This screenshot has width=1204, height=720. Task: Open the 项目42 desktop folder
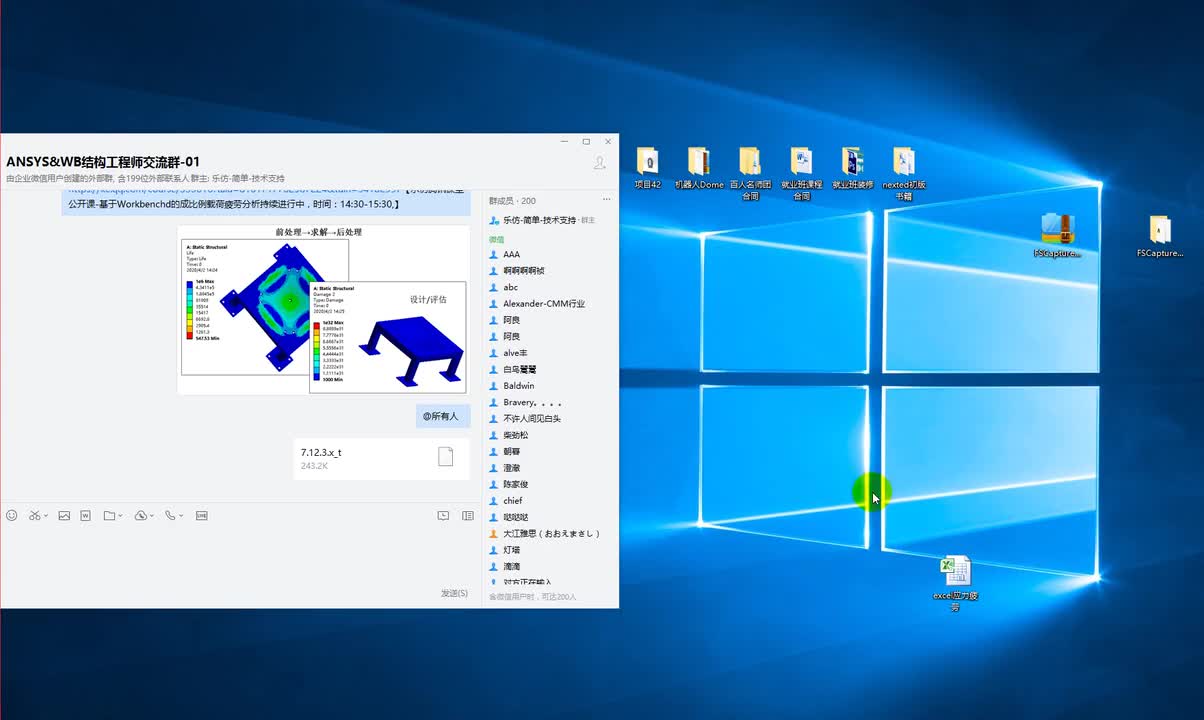tap(648, 168)
